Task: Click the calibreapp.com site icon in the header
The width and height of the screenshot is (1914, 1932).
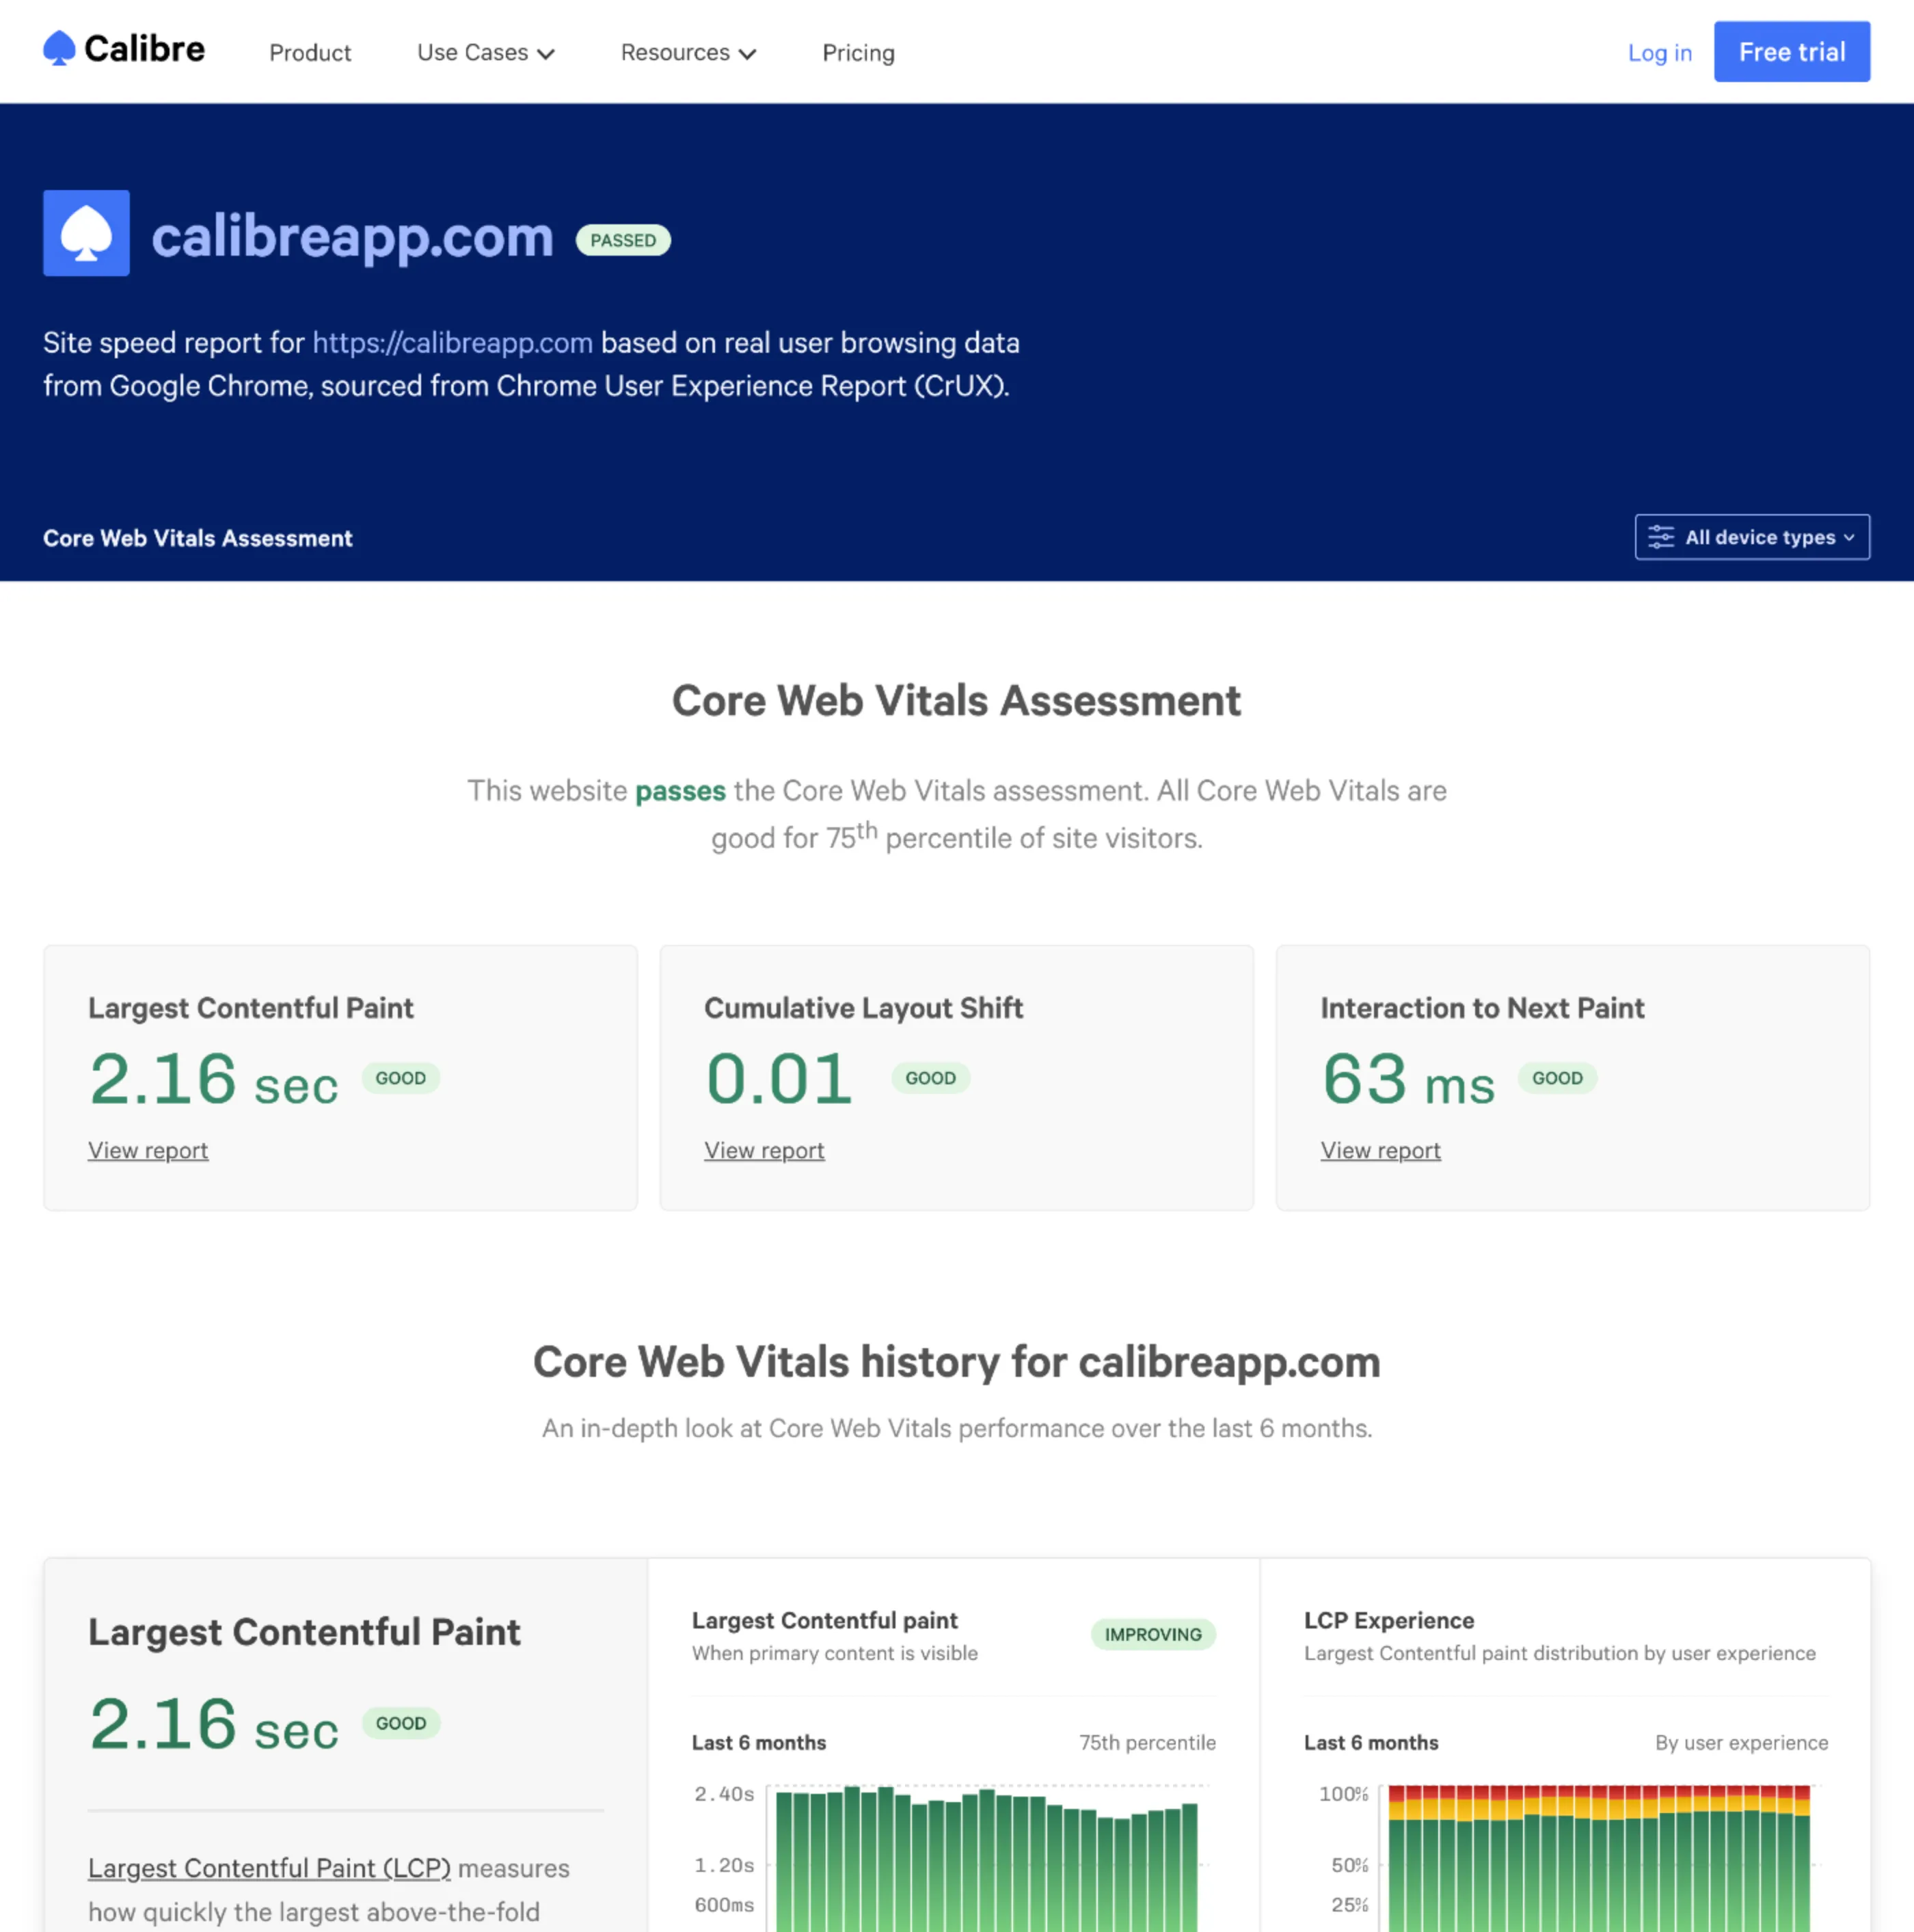Action: pos(86,233)
